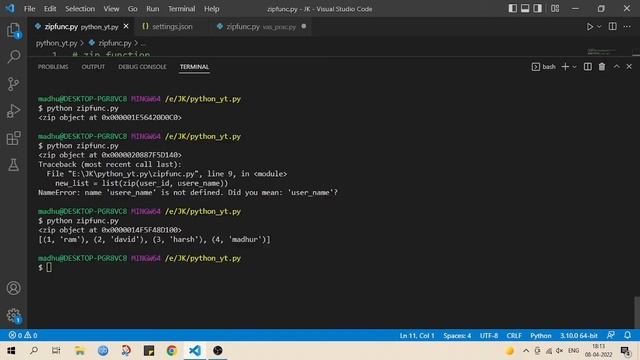The image size is (640, 360).
Task: Click Ln 11, Col 1 status
Action: [x=417, y=336]
